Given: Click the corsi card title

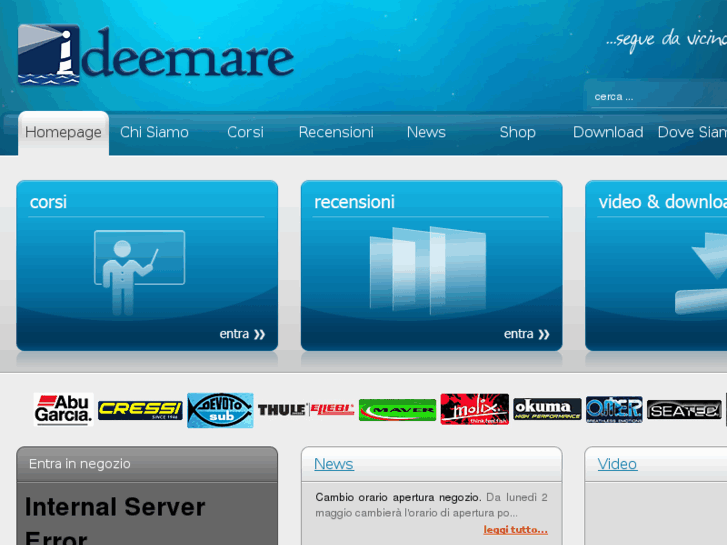Looking at the screenshot, I should pos(48,202).
